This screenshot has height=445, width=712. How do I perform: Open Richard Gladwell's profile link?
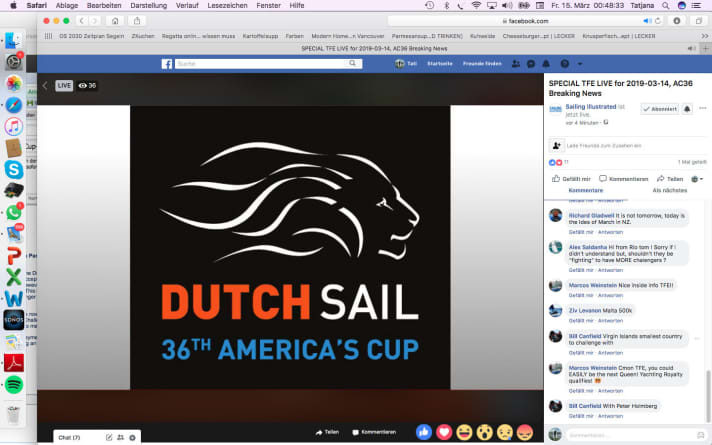click(x=591, y=215)
